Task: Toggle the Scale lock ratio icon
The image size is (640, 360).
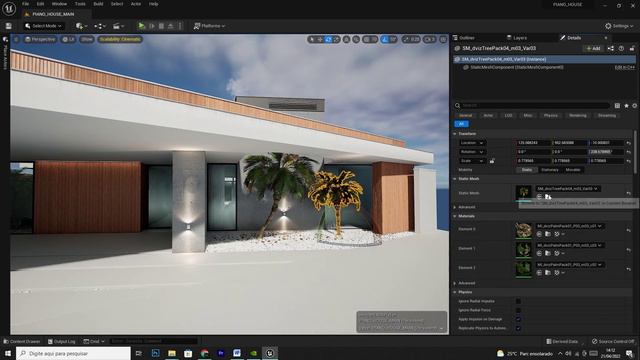Action: [492, 160]
